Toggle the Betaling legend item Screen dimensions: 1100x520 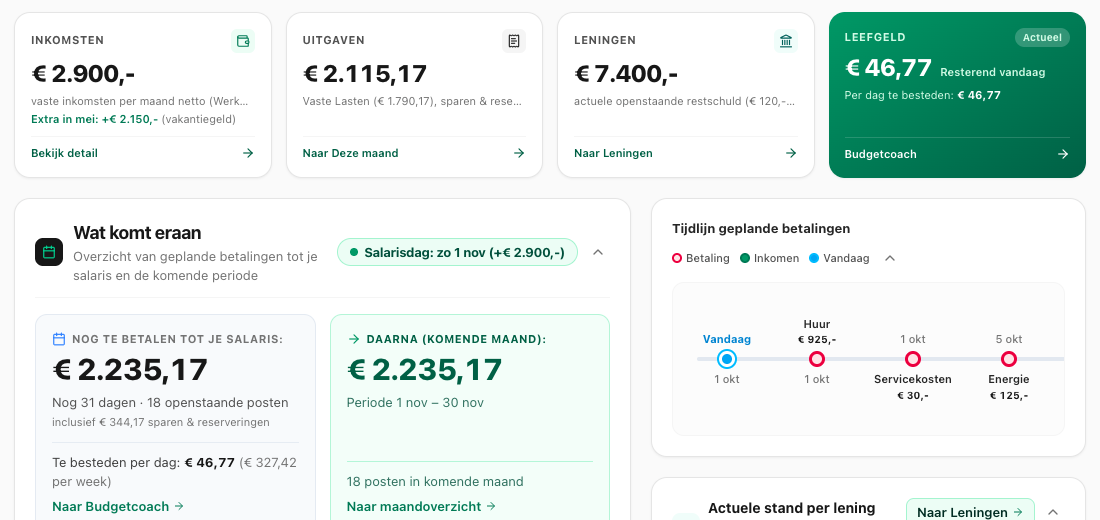point(701,258)
